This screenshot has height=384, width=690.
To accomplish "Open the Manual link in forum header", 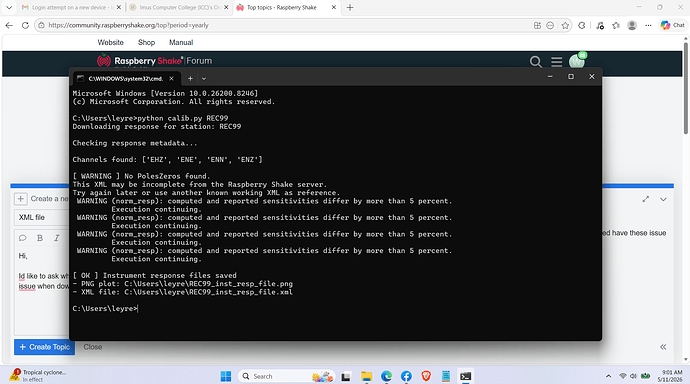I will point(181,43).
